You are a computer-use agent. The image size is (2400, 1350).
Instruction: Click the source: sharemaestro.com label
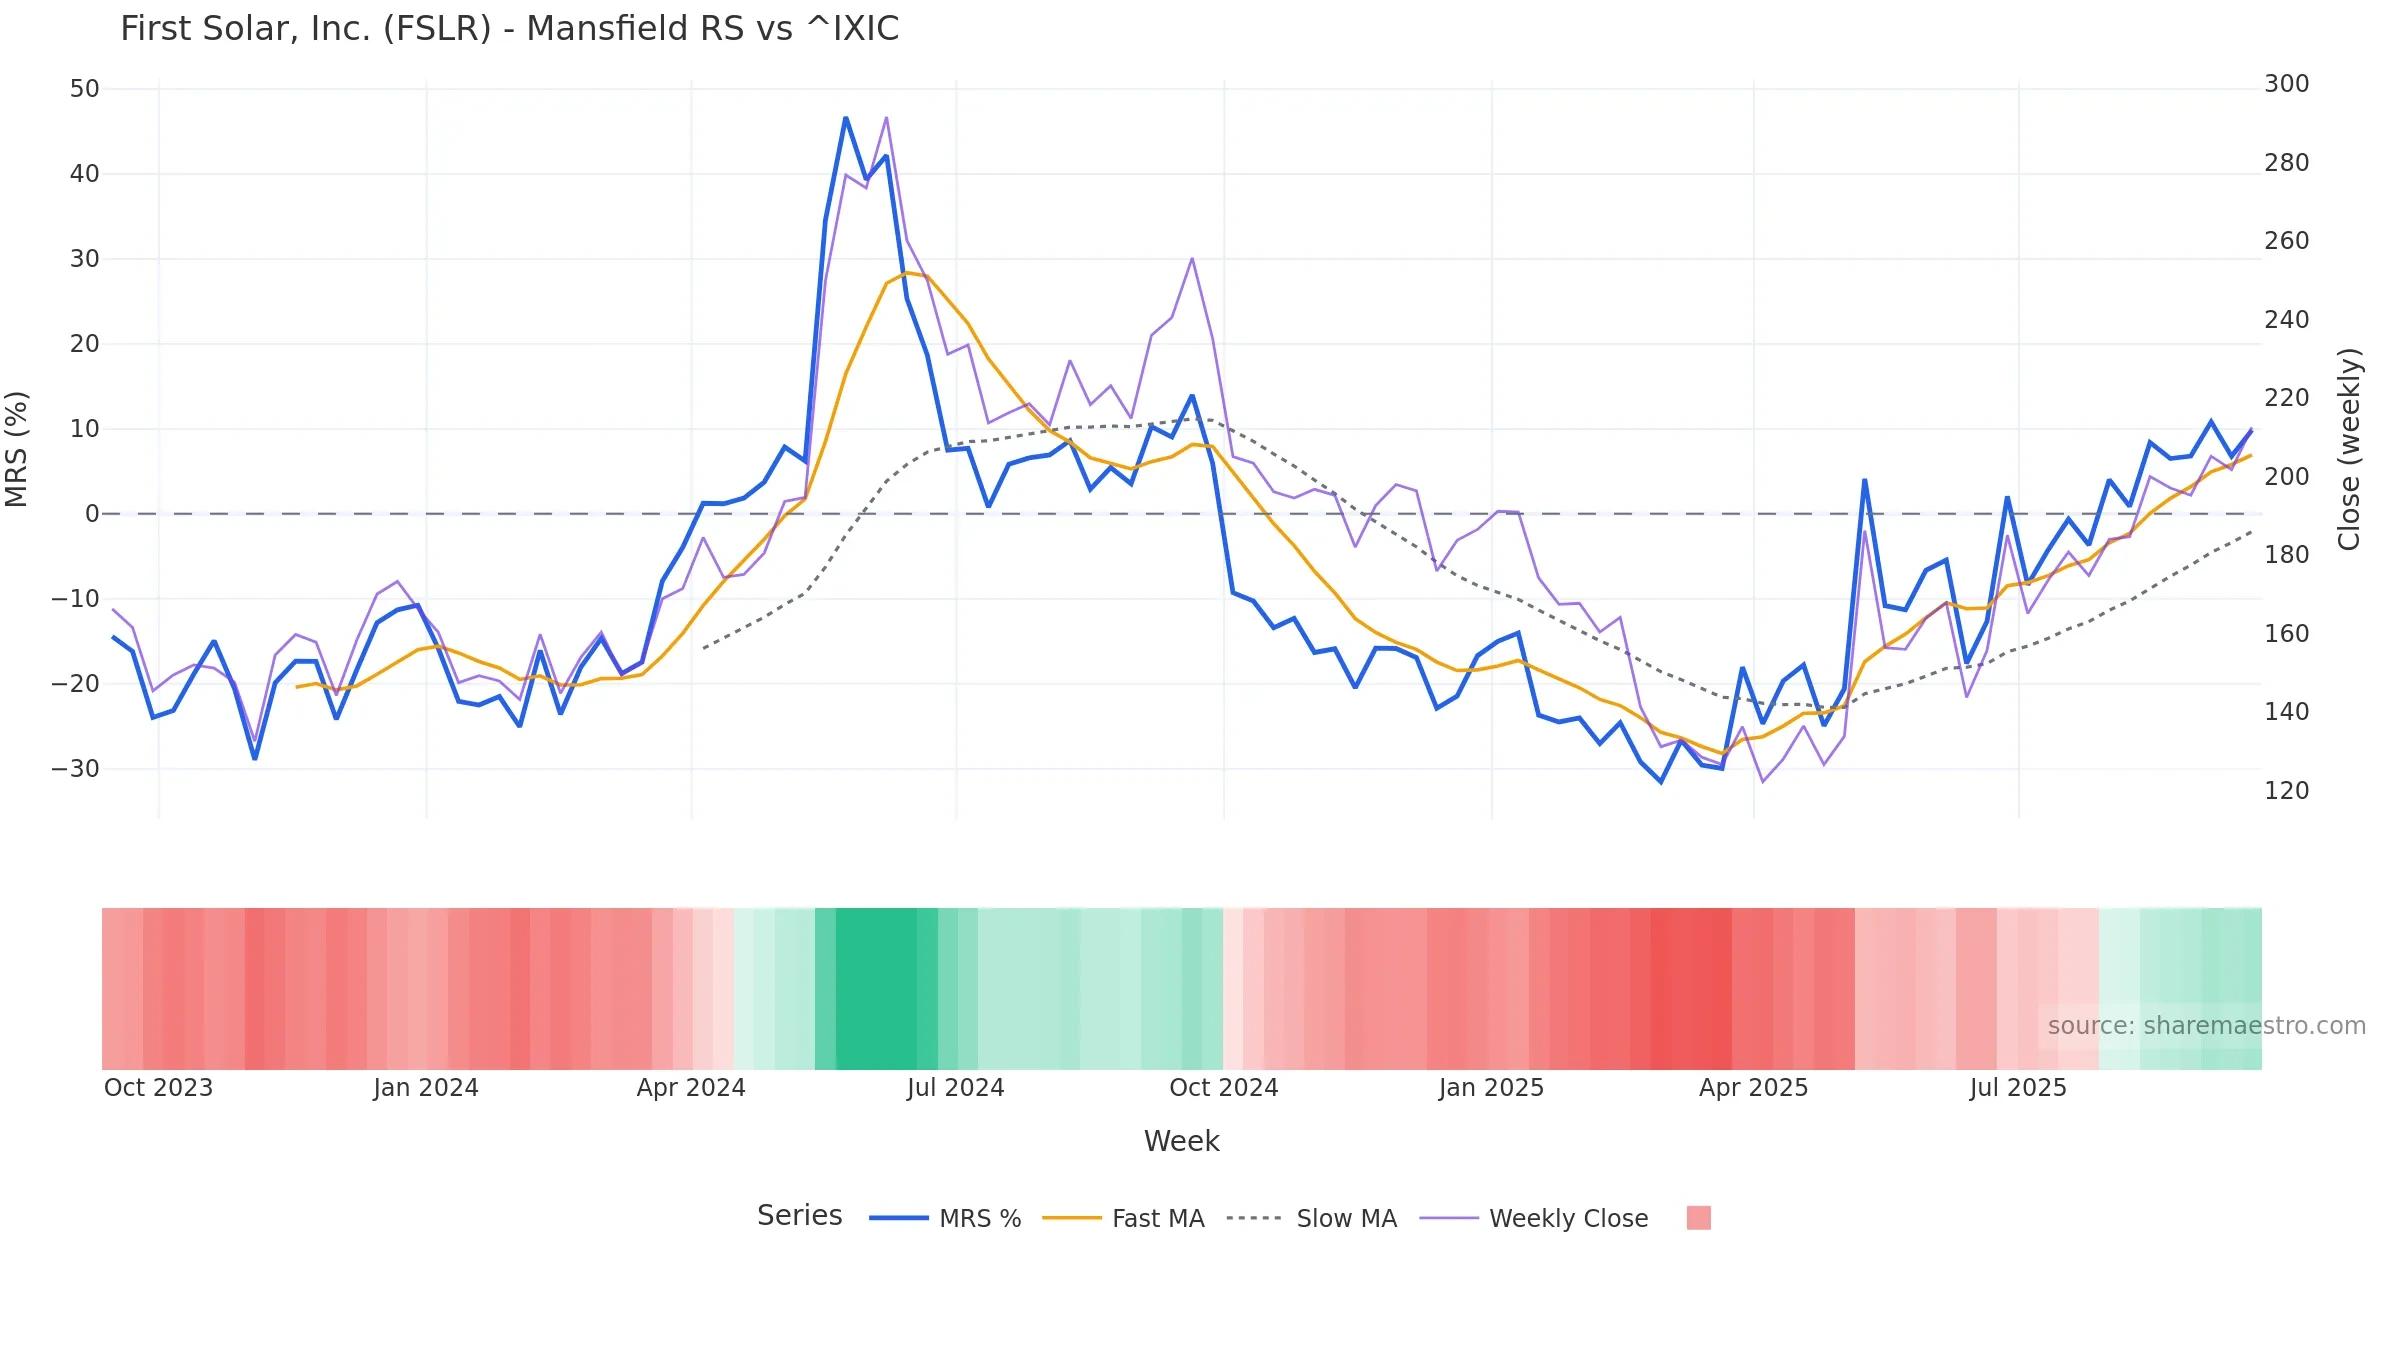[x=2206, y=1026]
